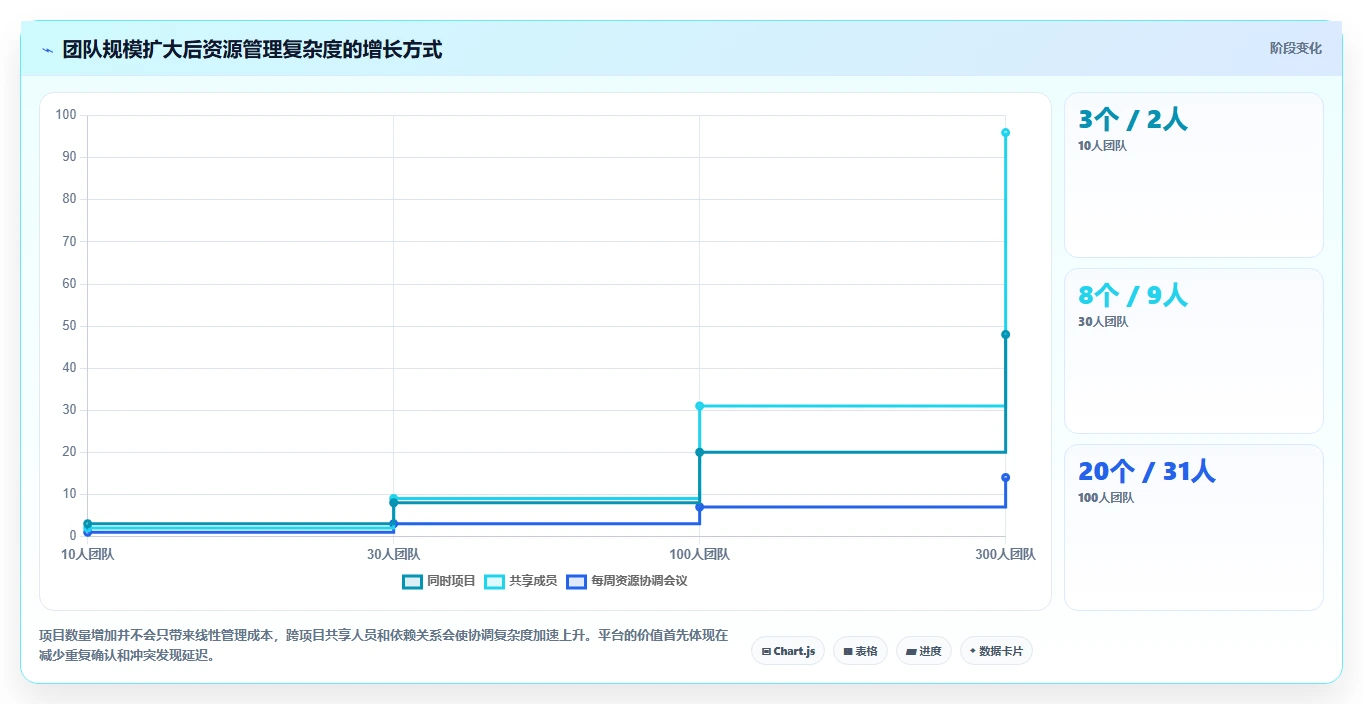Toggle the 每周资源协调会议 legend color box
The width and height of the screenshot is (1363, 704).
(x=577, y=581)
